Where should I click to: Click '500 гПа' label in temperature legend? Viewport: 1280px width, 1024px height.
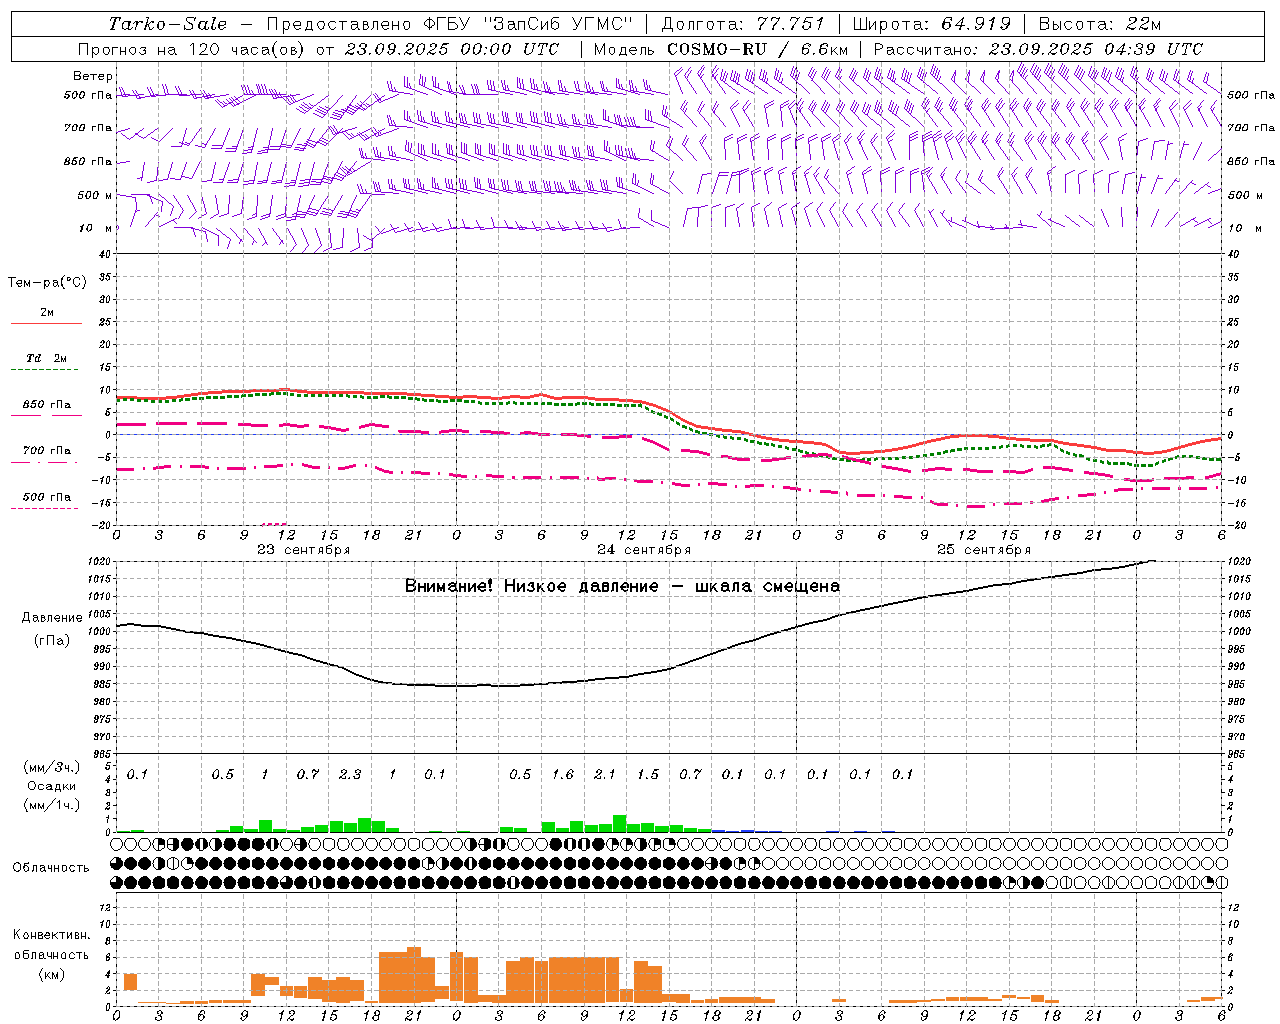(47, 497)
